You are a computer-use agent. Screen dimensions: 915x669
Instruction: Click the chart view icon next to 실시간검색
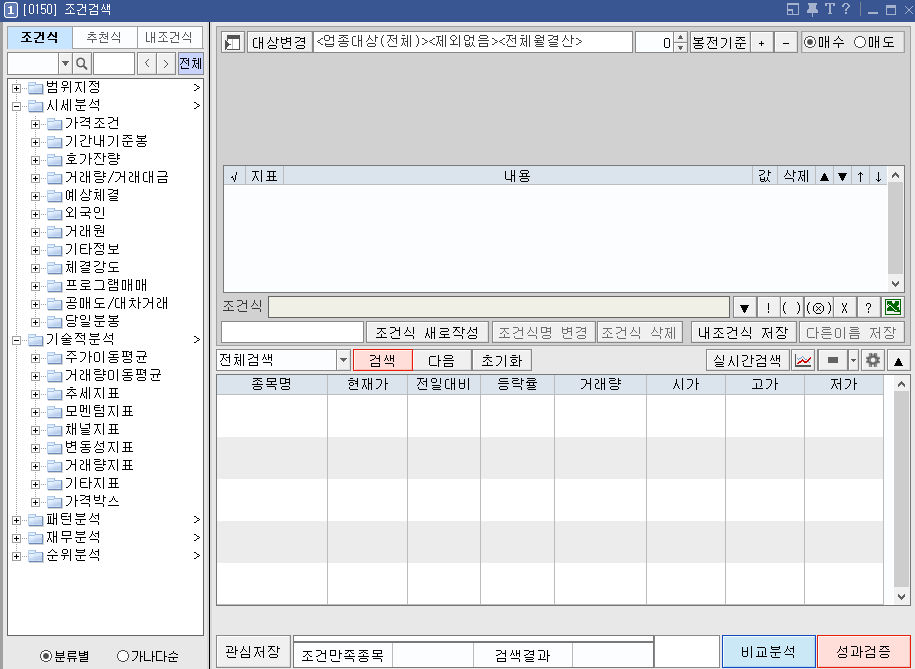coord(804,362)
